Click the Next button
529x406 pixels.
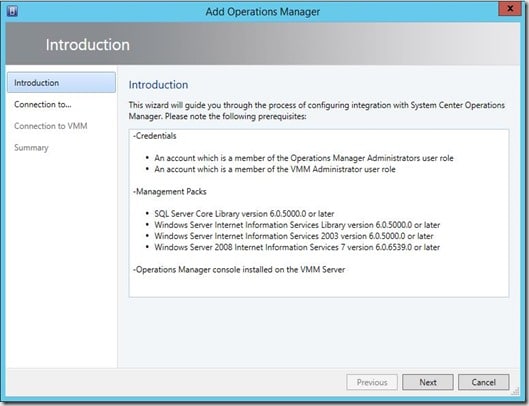coord(428,382)
